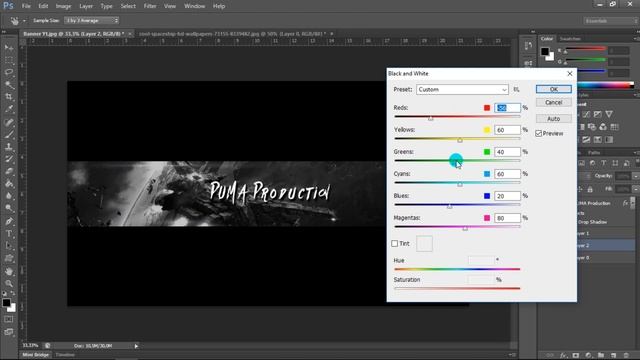Open the File menu
This screenshot has width=640, height=360.
tap(26, 6)
